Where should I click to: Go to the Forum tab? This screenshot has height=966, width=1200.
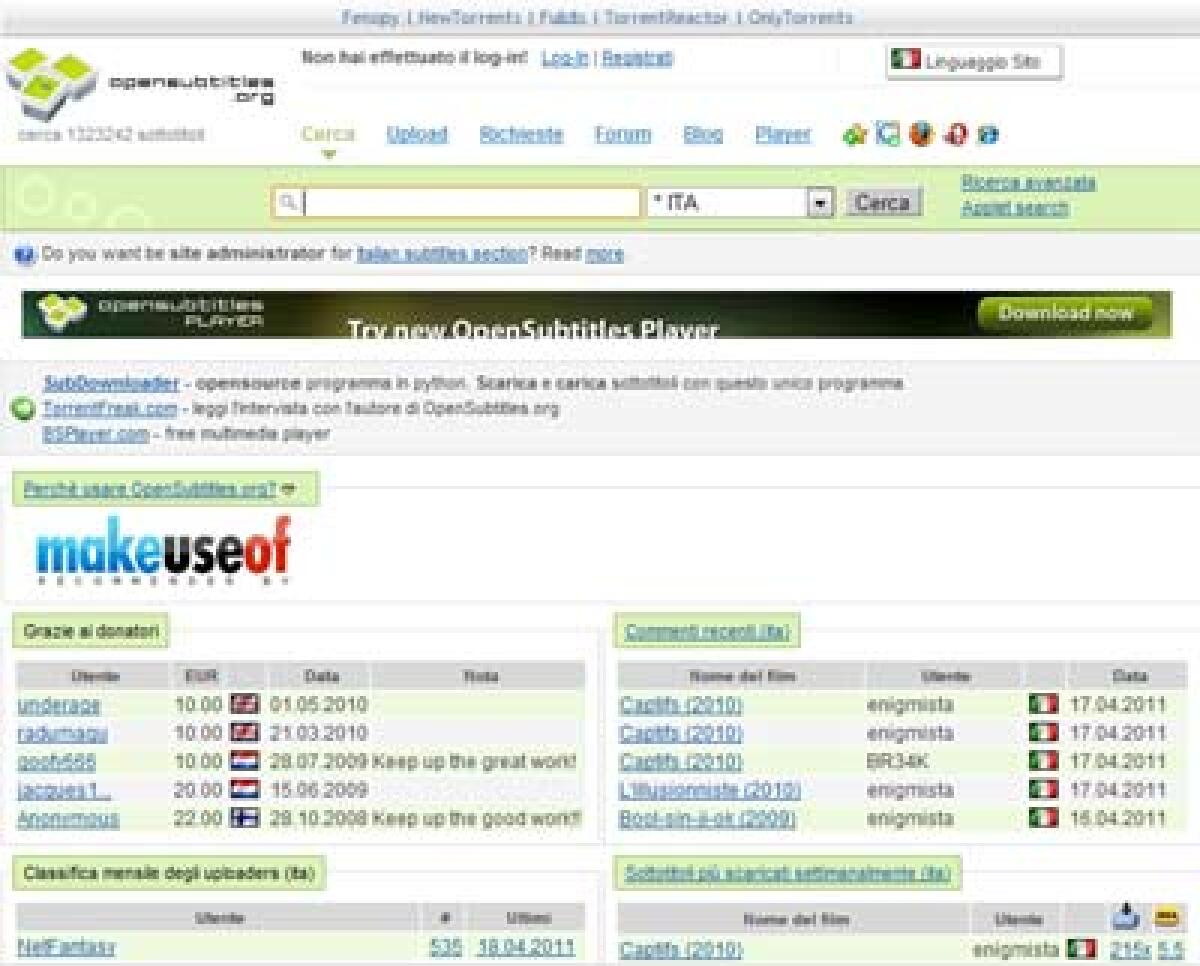tap(623, 134)
